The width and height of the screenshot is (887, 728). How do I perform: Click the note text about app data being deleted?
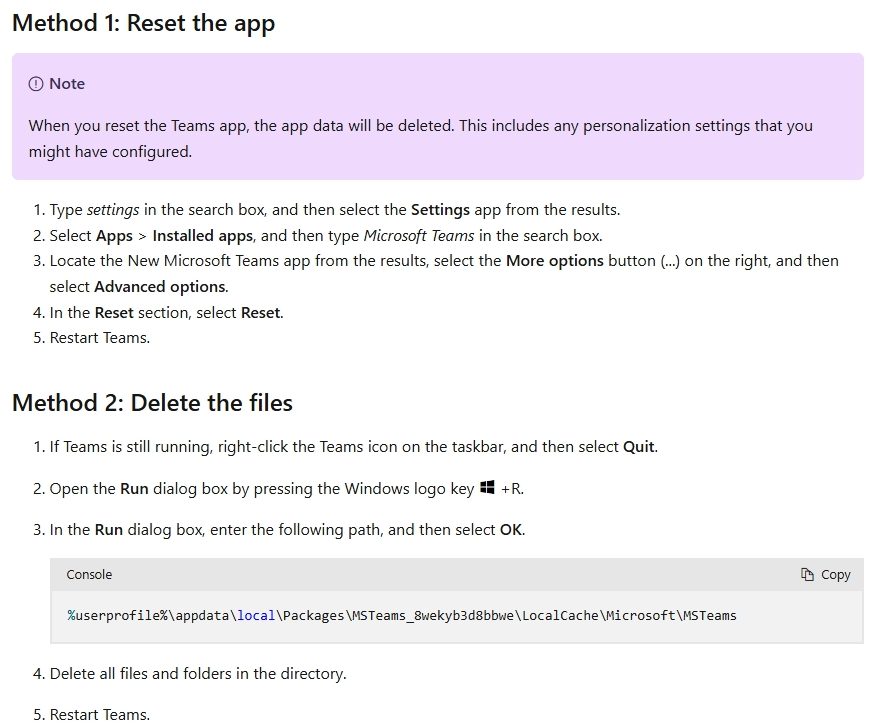pos(420,139)
